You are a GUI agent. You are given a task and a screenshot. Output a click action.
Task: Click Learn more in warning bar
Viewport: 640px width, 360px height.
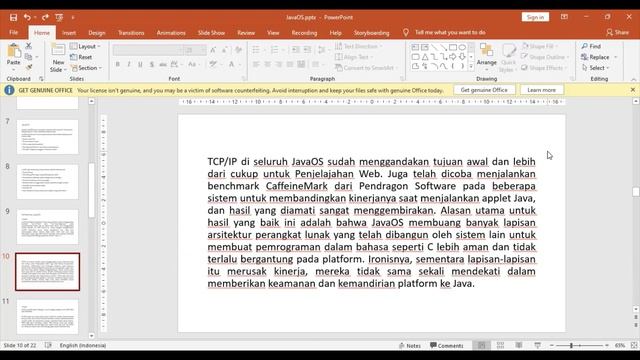click(541, 90)
